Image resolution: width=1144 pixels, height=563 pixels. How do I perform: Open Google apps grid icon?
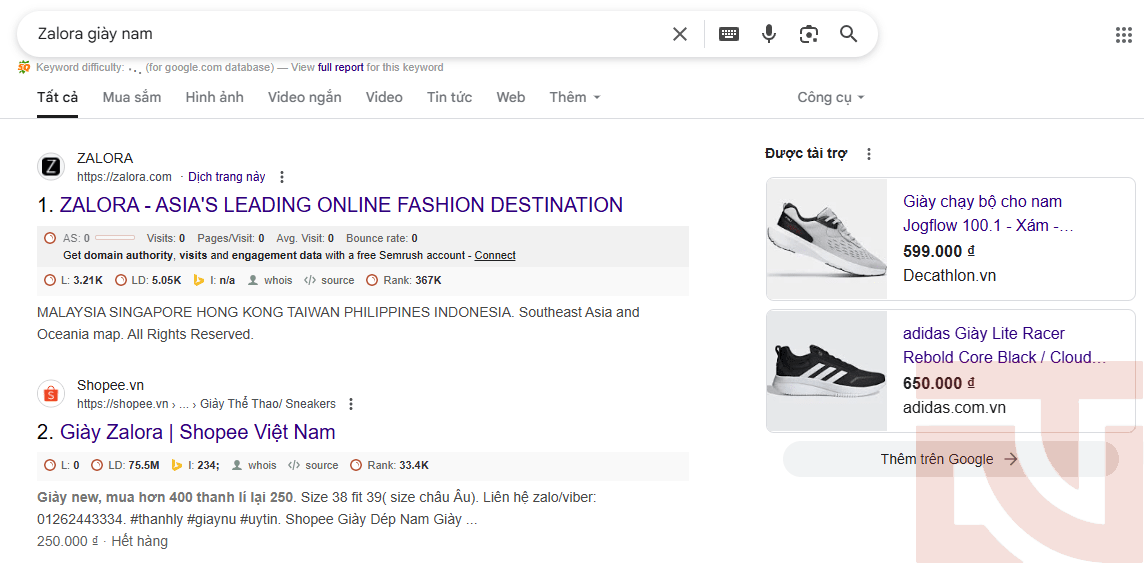click(x=1124, y=35)
